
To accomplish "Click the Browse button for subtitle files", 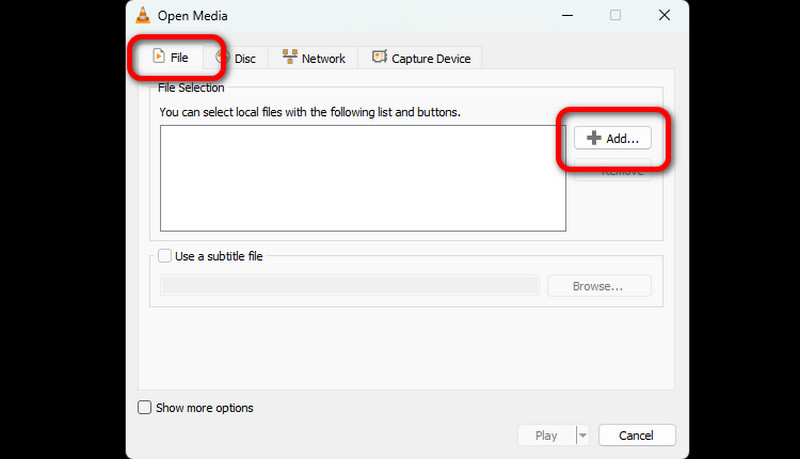I will 598,286.
